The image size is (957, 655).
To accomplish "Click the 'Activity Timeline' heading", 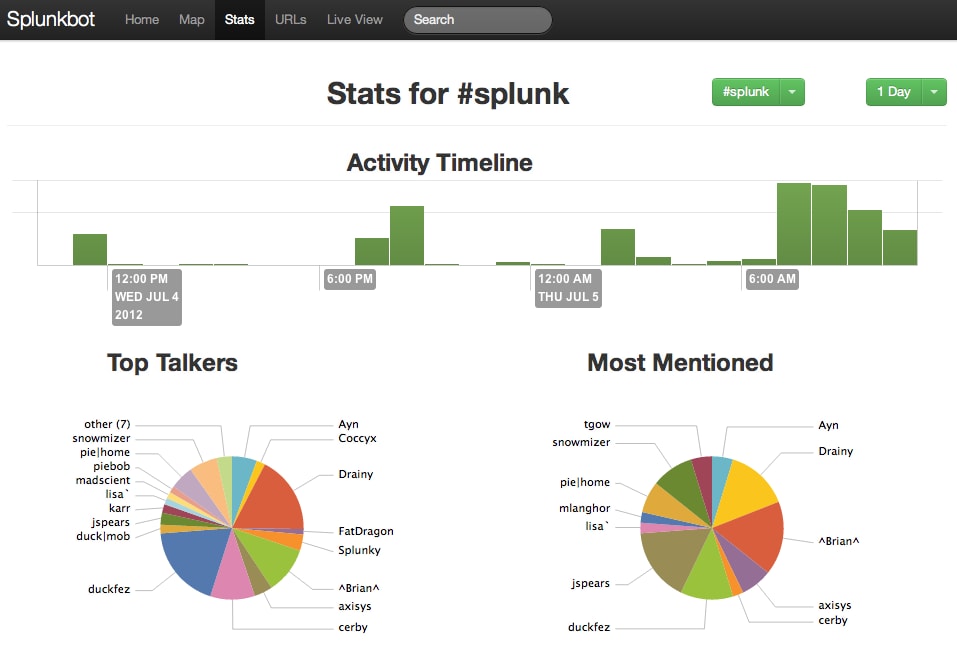I will coord(439,163).
